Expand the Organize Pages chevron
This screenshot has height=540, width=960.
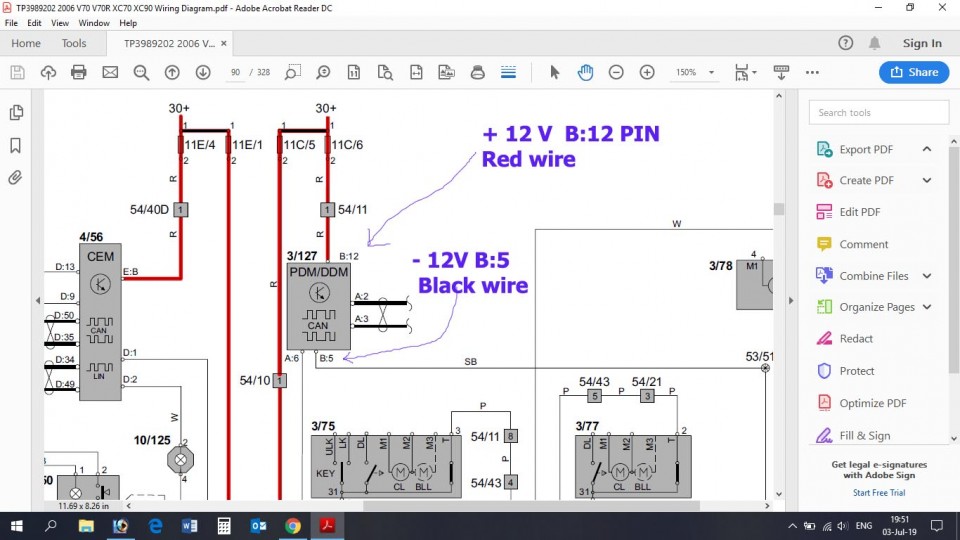pyautogui.click(x=927, y=307)
